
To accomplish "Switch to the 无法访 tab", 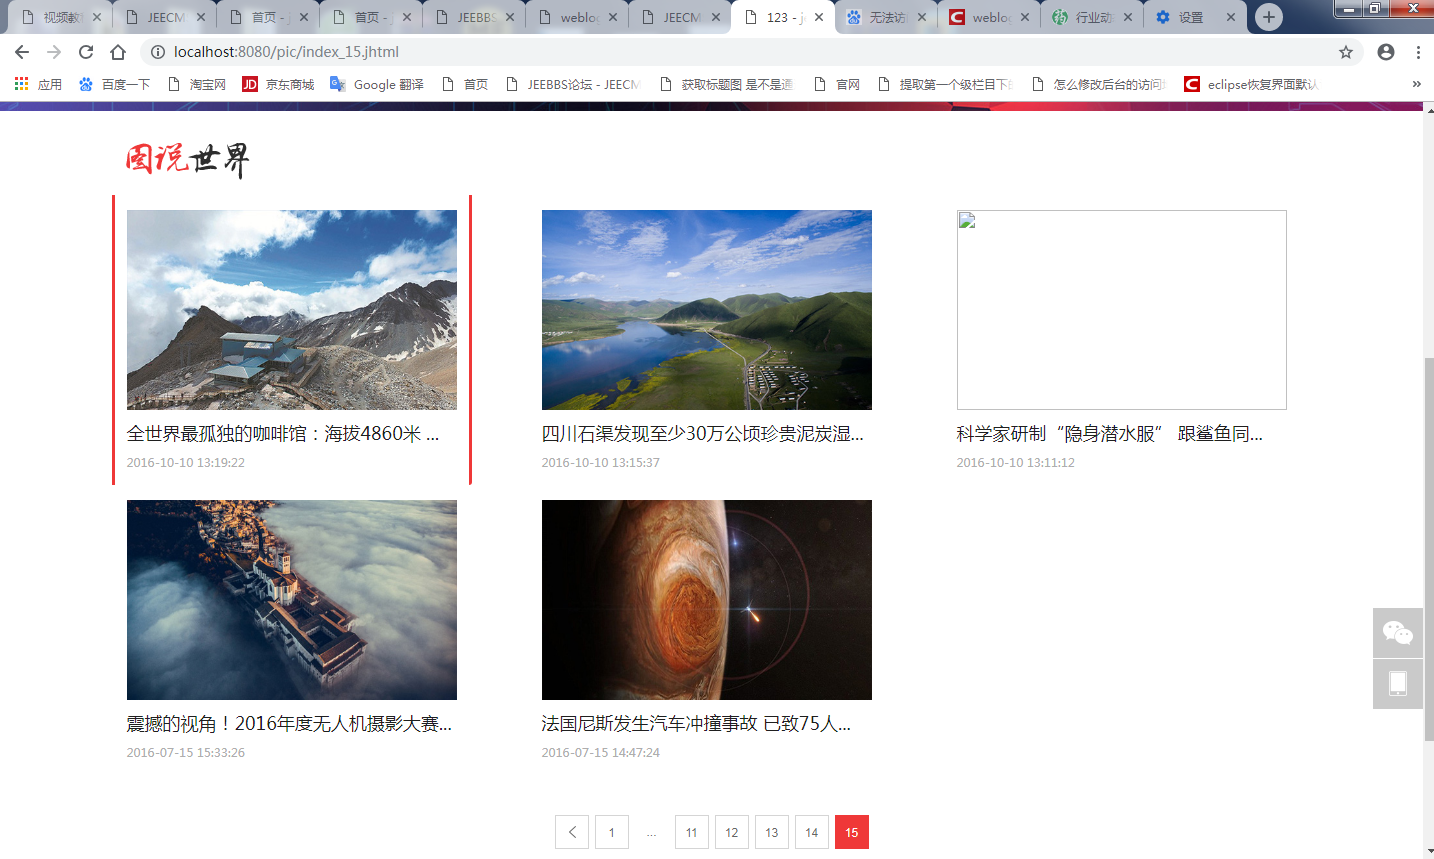I will coord(887,18).
